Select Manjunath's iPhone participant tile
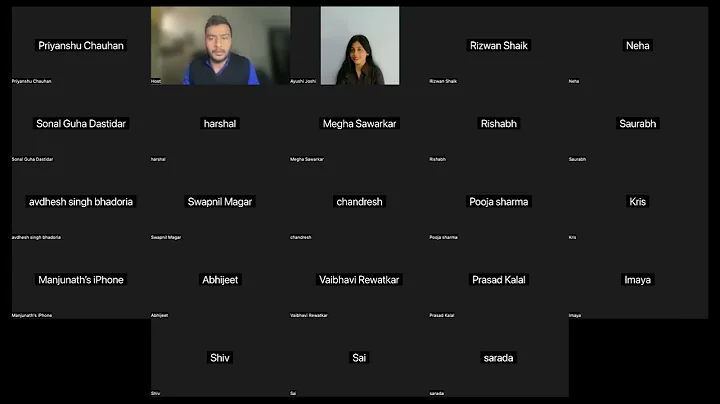The width and height of the screenshot is (720, 404). pos(81,280)
